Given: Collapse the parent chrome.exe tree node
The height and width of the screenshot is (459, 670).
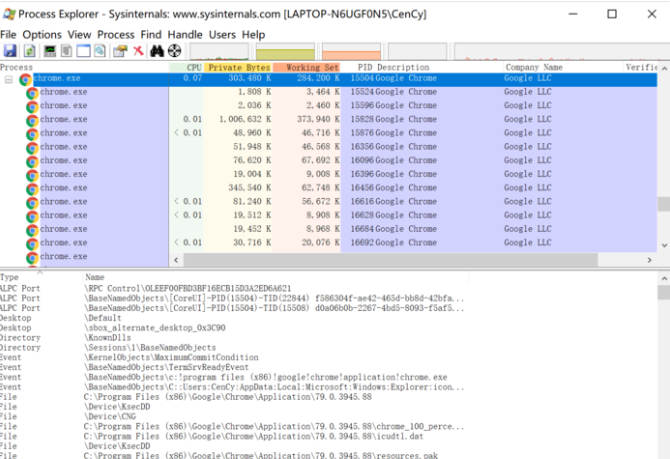Looking at the screenshot, I should click(9, 79).
